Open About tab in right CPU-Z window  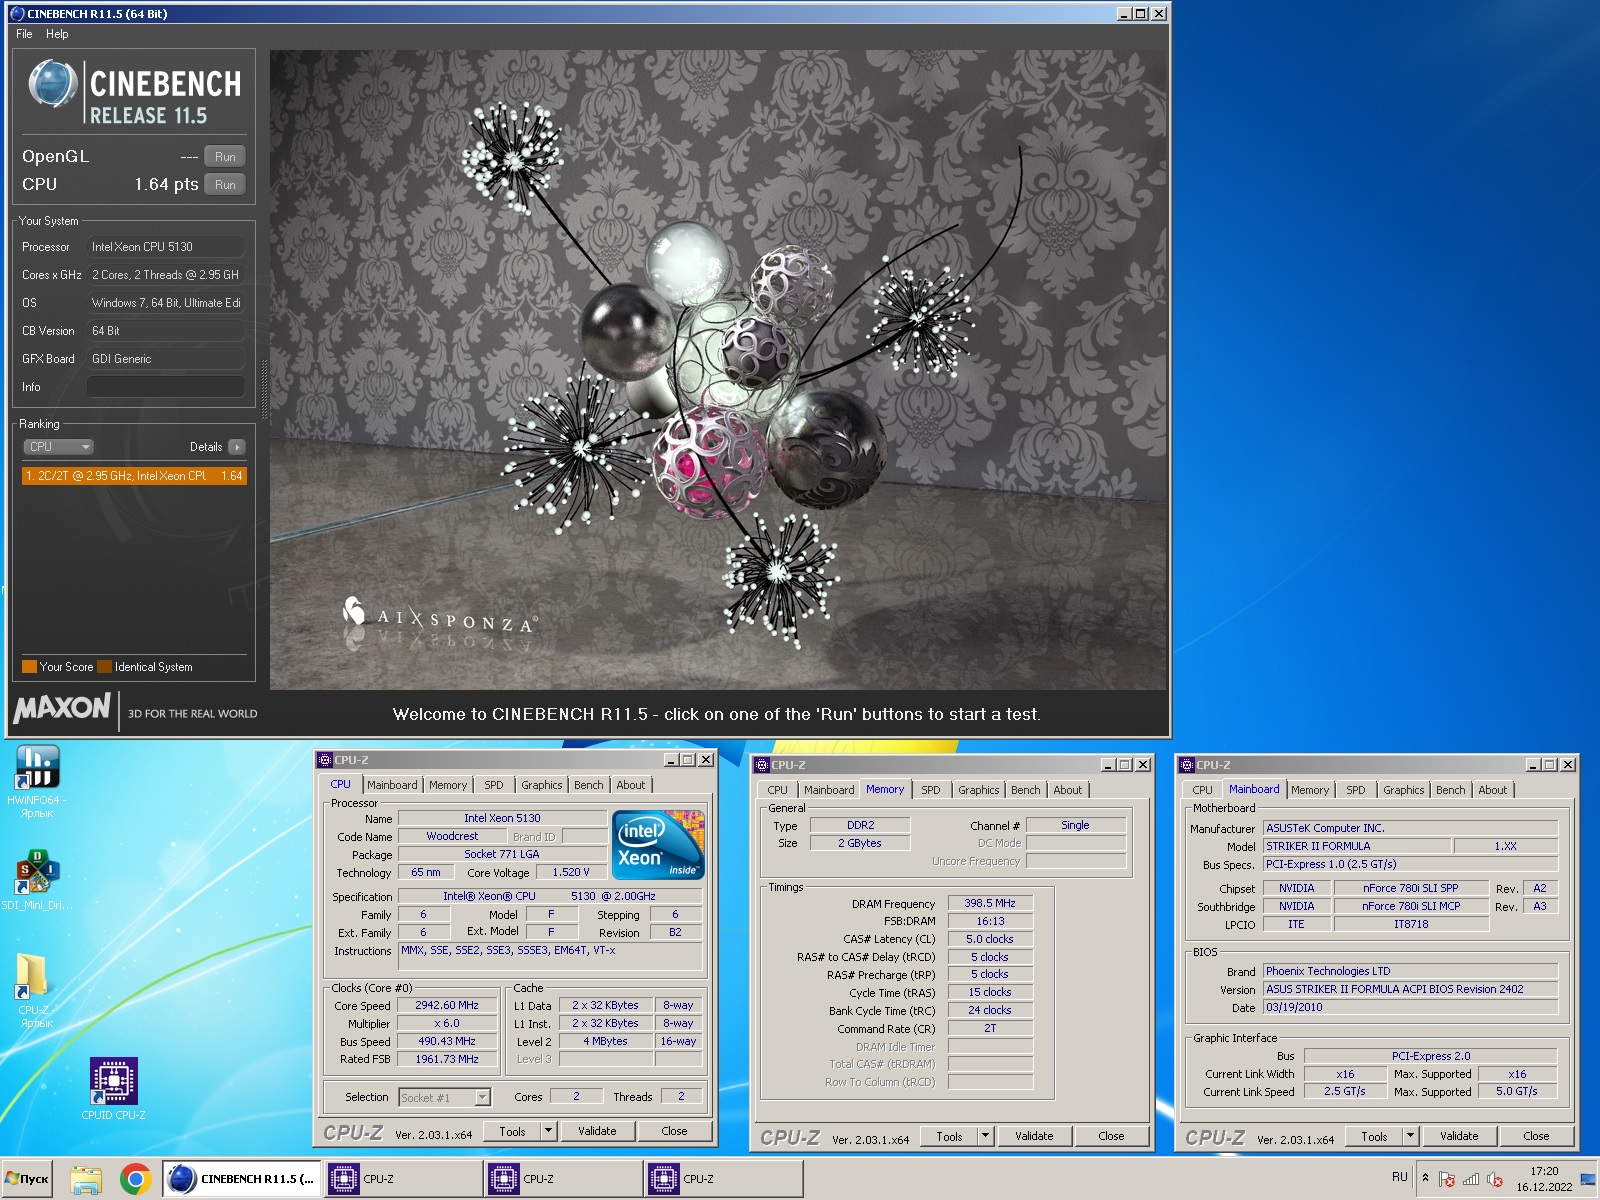point(1493,790)
